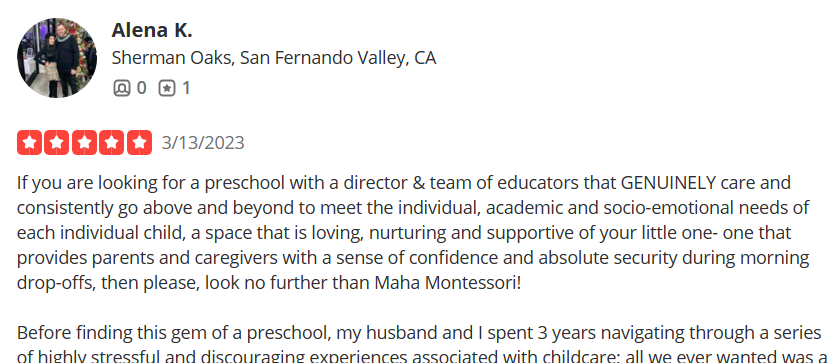The width and height of the screenshot is (835, 363).
Task: Select the third red rating star
Action: (84, 143)
